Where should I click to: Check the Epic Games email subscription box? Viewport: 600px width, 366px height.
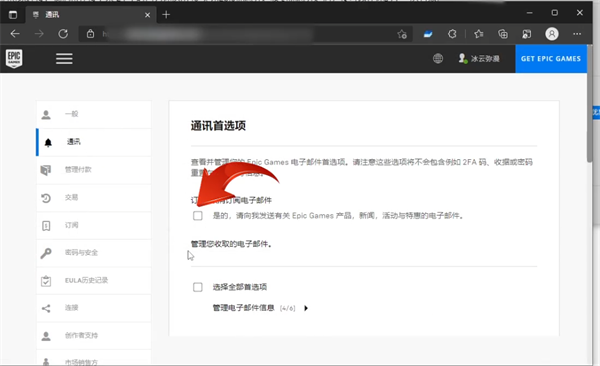point(198,216)
